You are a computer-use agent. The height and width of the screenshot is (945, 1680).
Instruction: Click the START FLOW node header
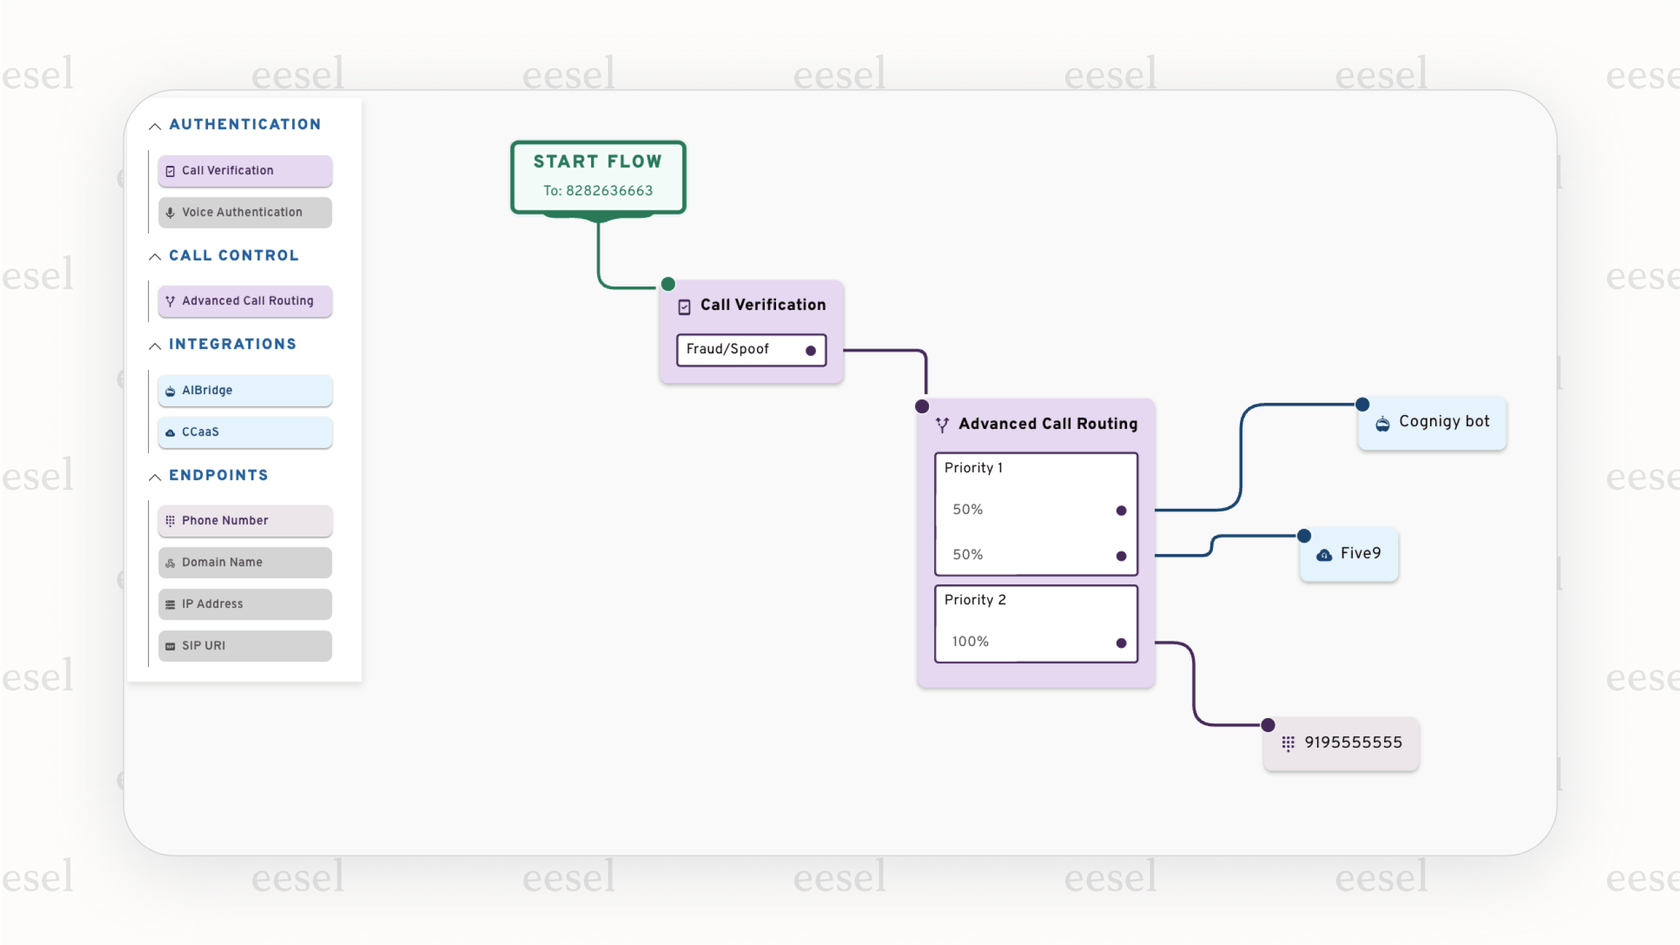597,161
